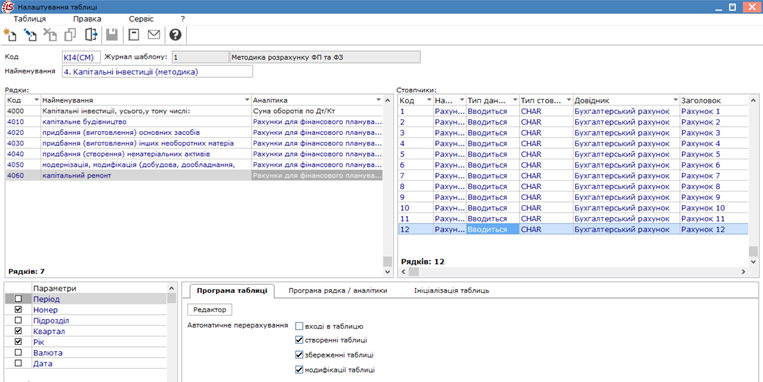Click the copy record icon
The width and height of the screenshot is (763, 382).
point(71,35)
